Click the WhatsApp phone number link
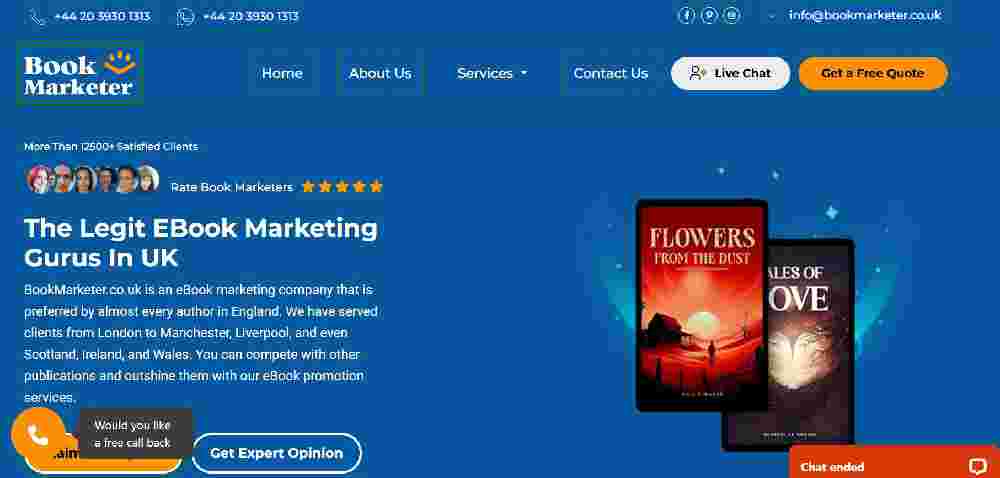Image resolution: width=1000 pixels, height=478 pixels. click(251, 17)
